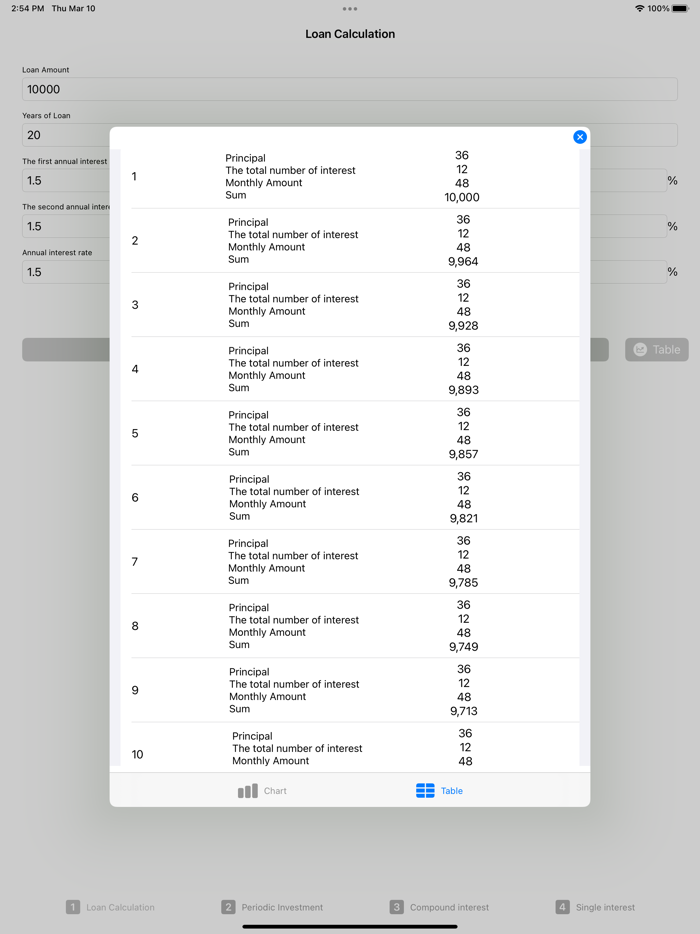Select row 5 in the payment table
Screen dimensions: 700x934
click(x=350, y=433)
